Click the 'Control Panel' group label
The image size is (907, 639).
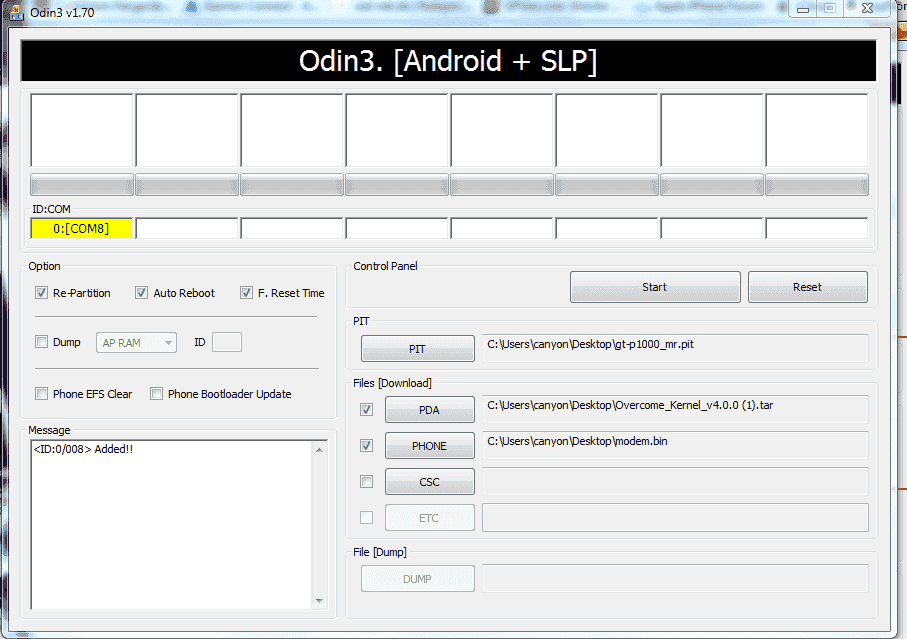pos(385,266)
